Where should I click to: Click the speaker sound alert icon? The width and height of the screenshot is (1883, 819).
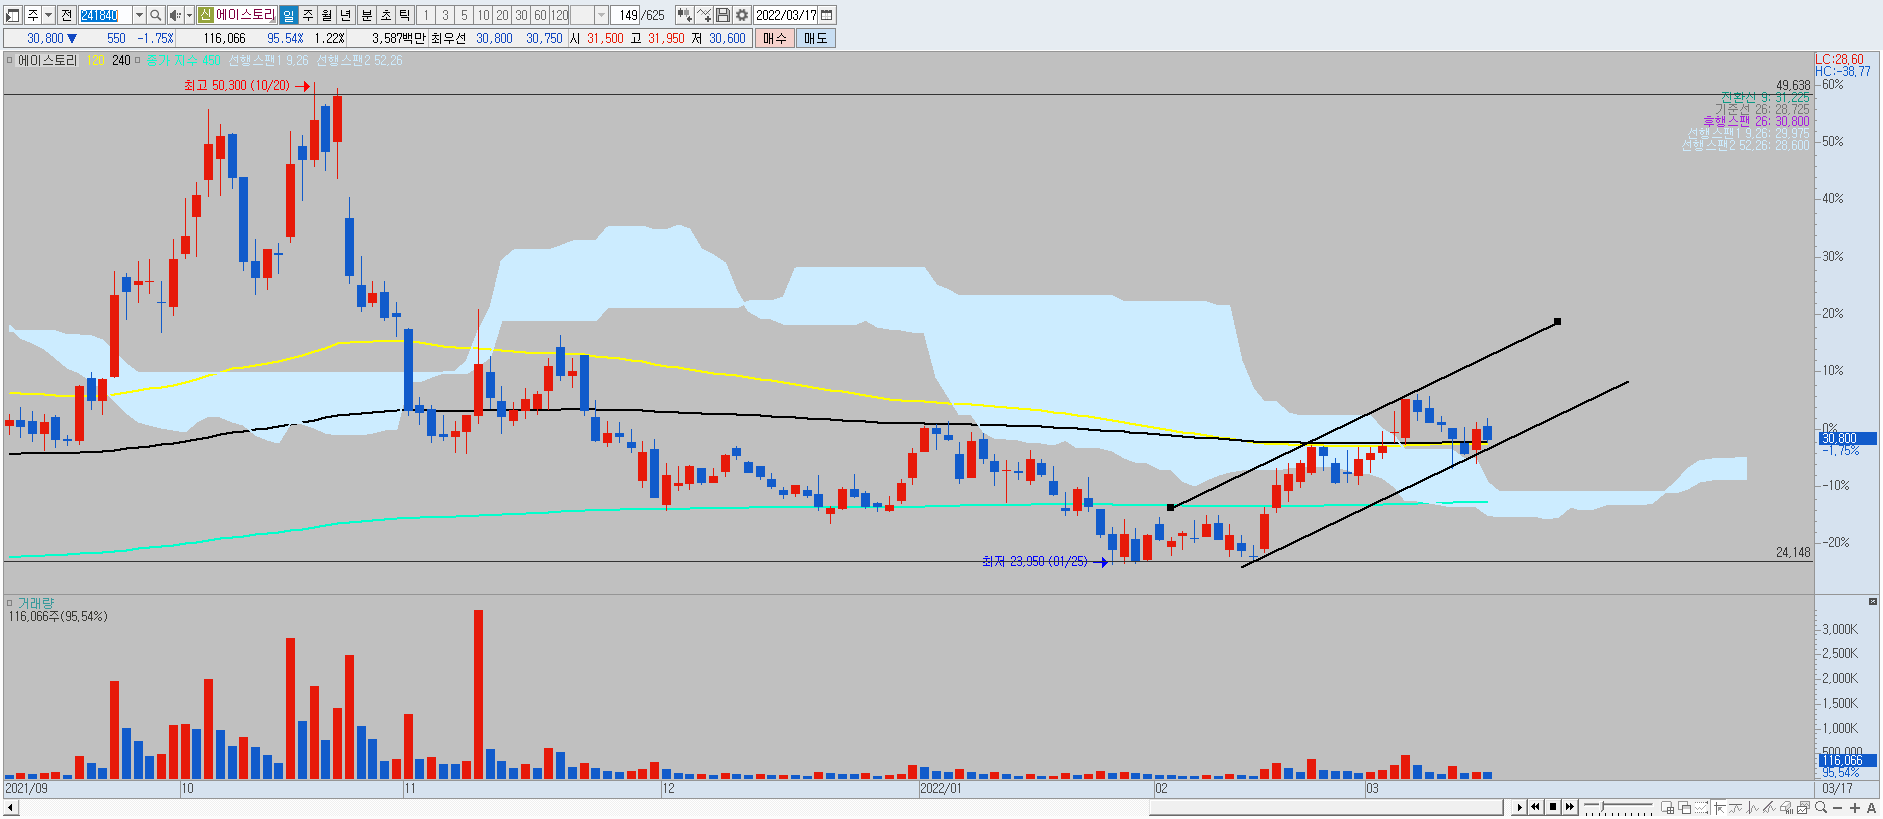pos(175,15)
